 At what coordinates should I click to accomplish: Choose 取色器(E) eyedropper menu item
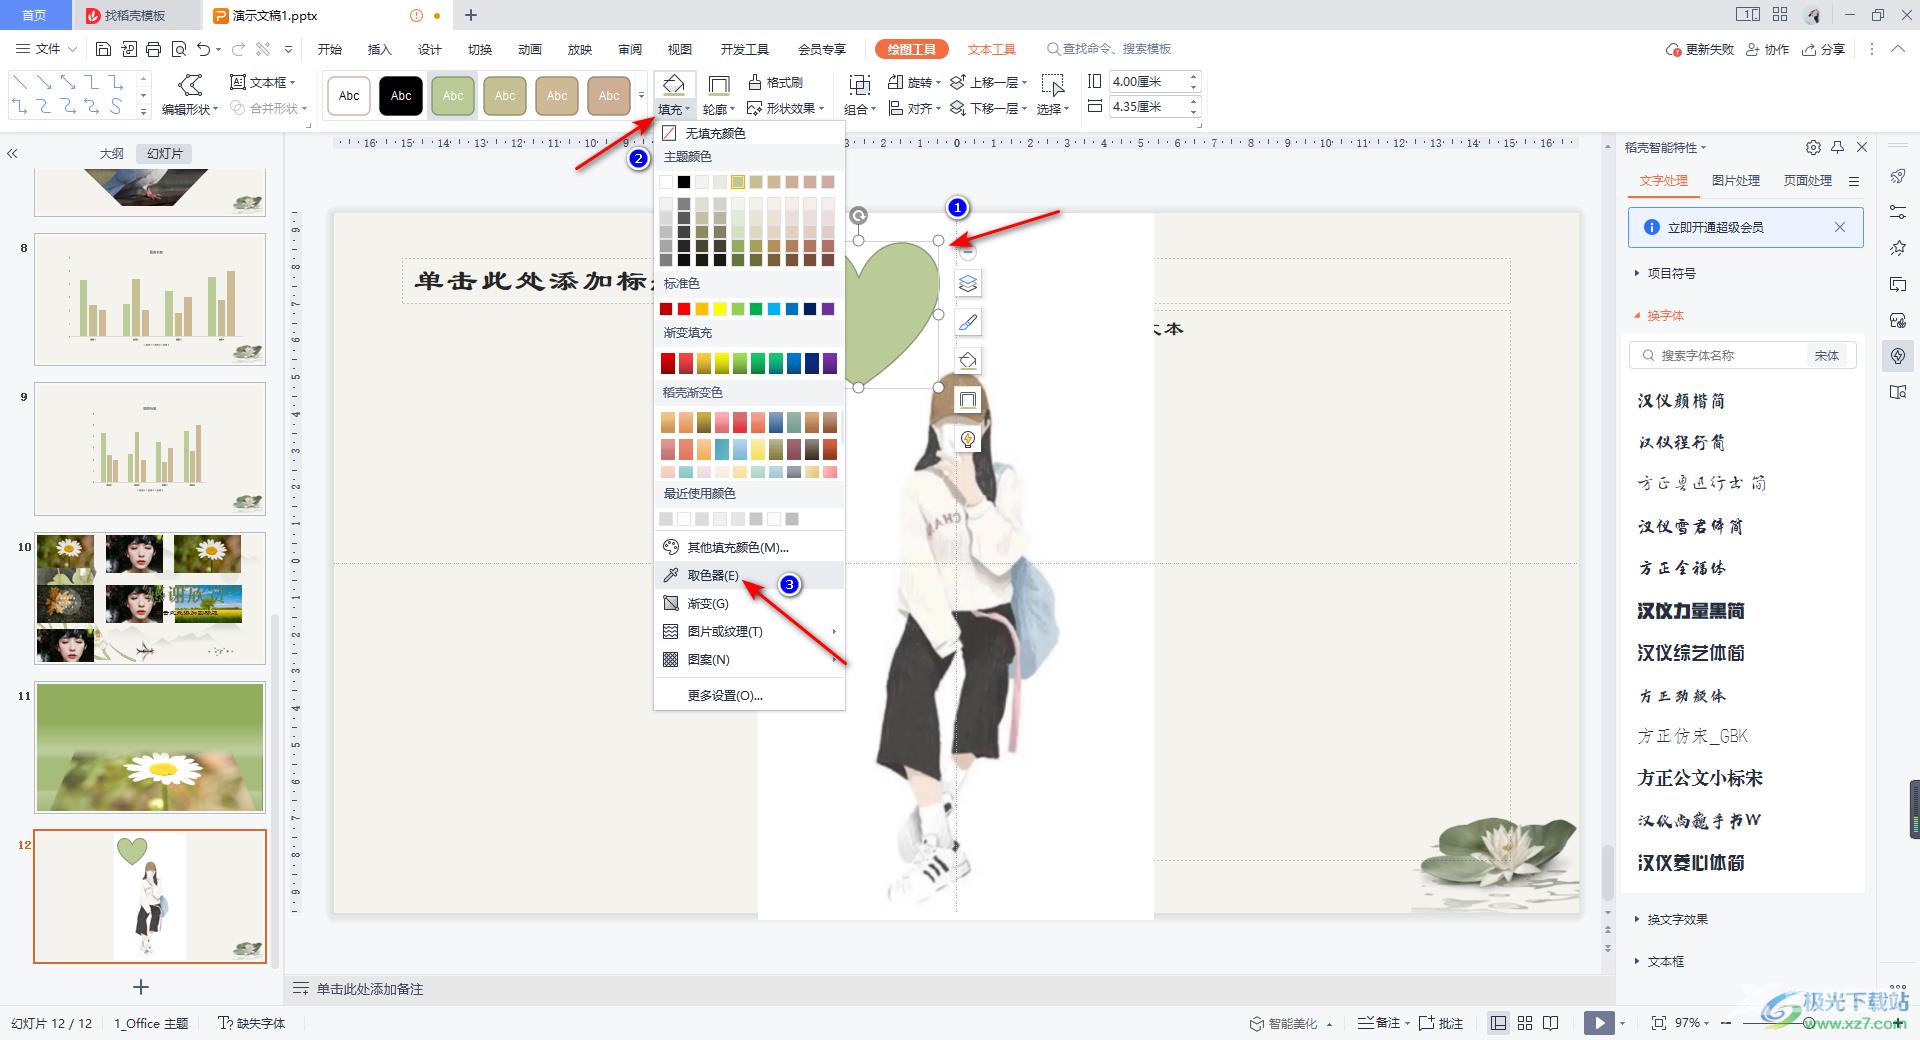coord(749,575)
